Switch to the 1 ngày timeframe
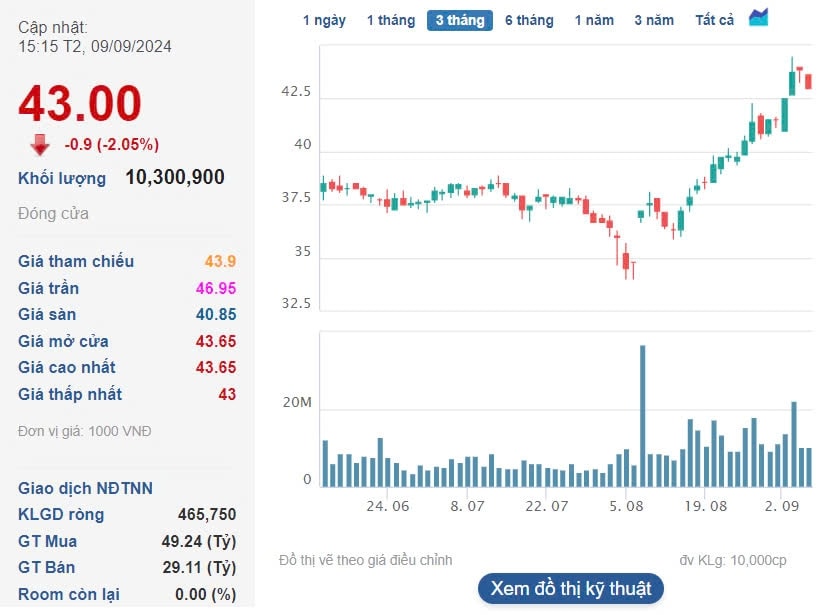833x615 pixels. pos(324,20)
